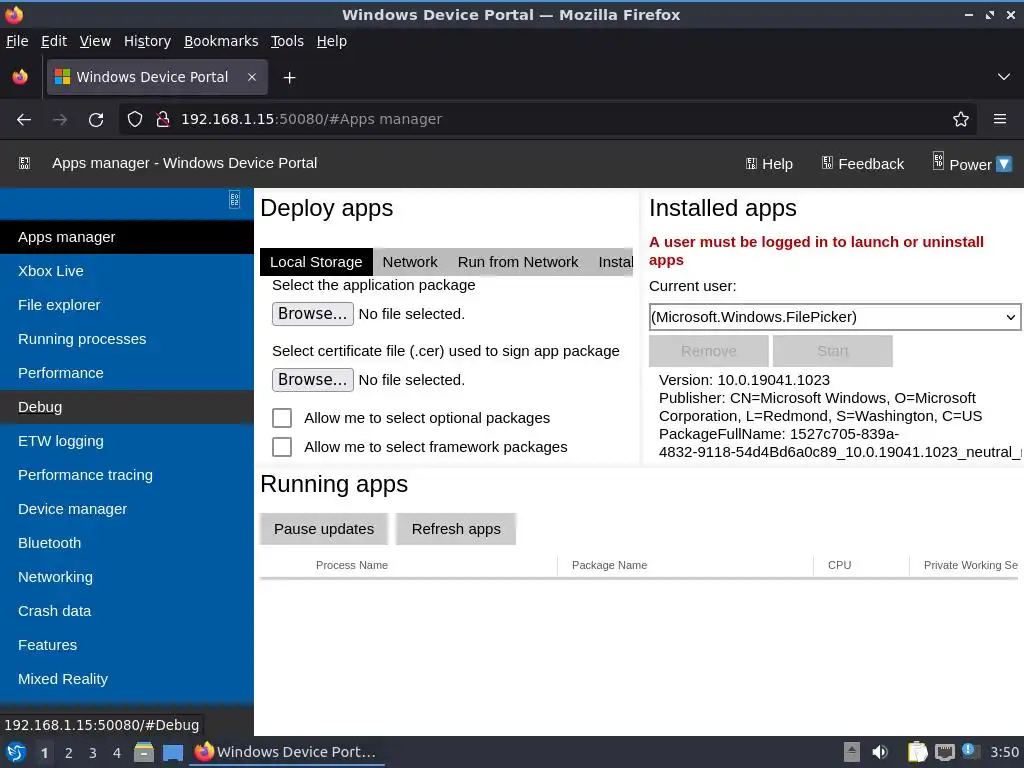Click the file manager icon in taskbar
This screenshot has height=768, width=1024.
144,752
